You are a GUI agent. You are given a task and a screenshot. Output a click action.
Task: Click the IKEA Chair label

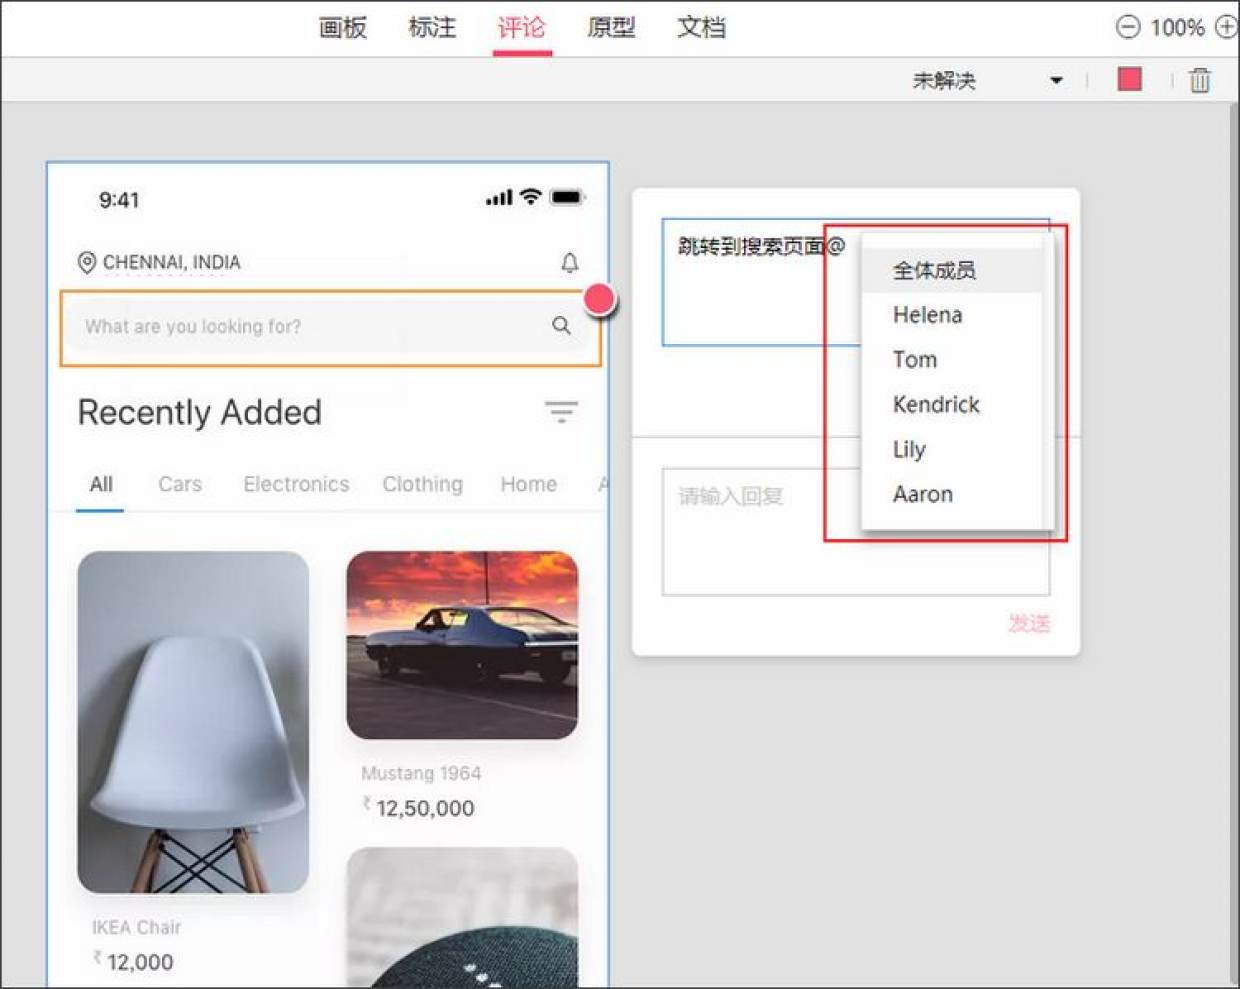click(137, 927)
